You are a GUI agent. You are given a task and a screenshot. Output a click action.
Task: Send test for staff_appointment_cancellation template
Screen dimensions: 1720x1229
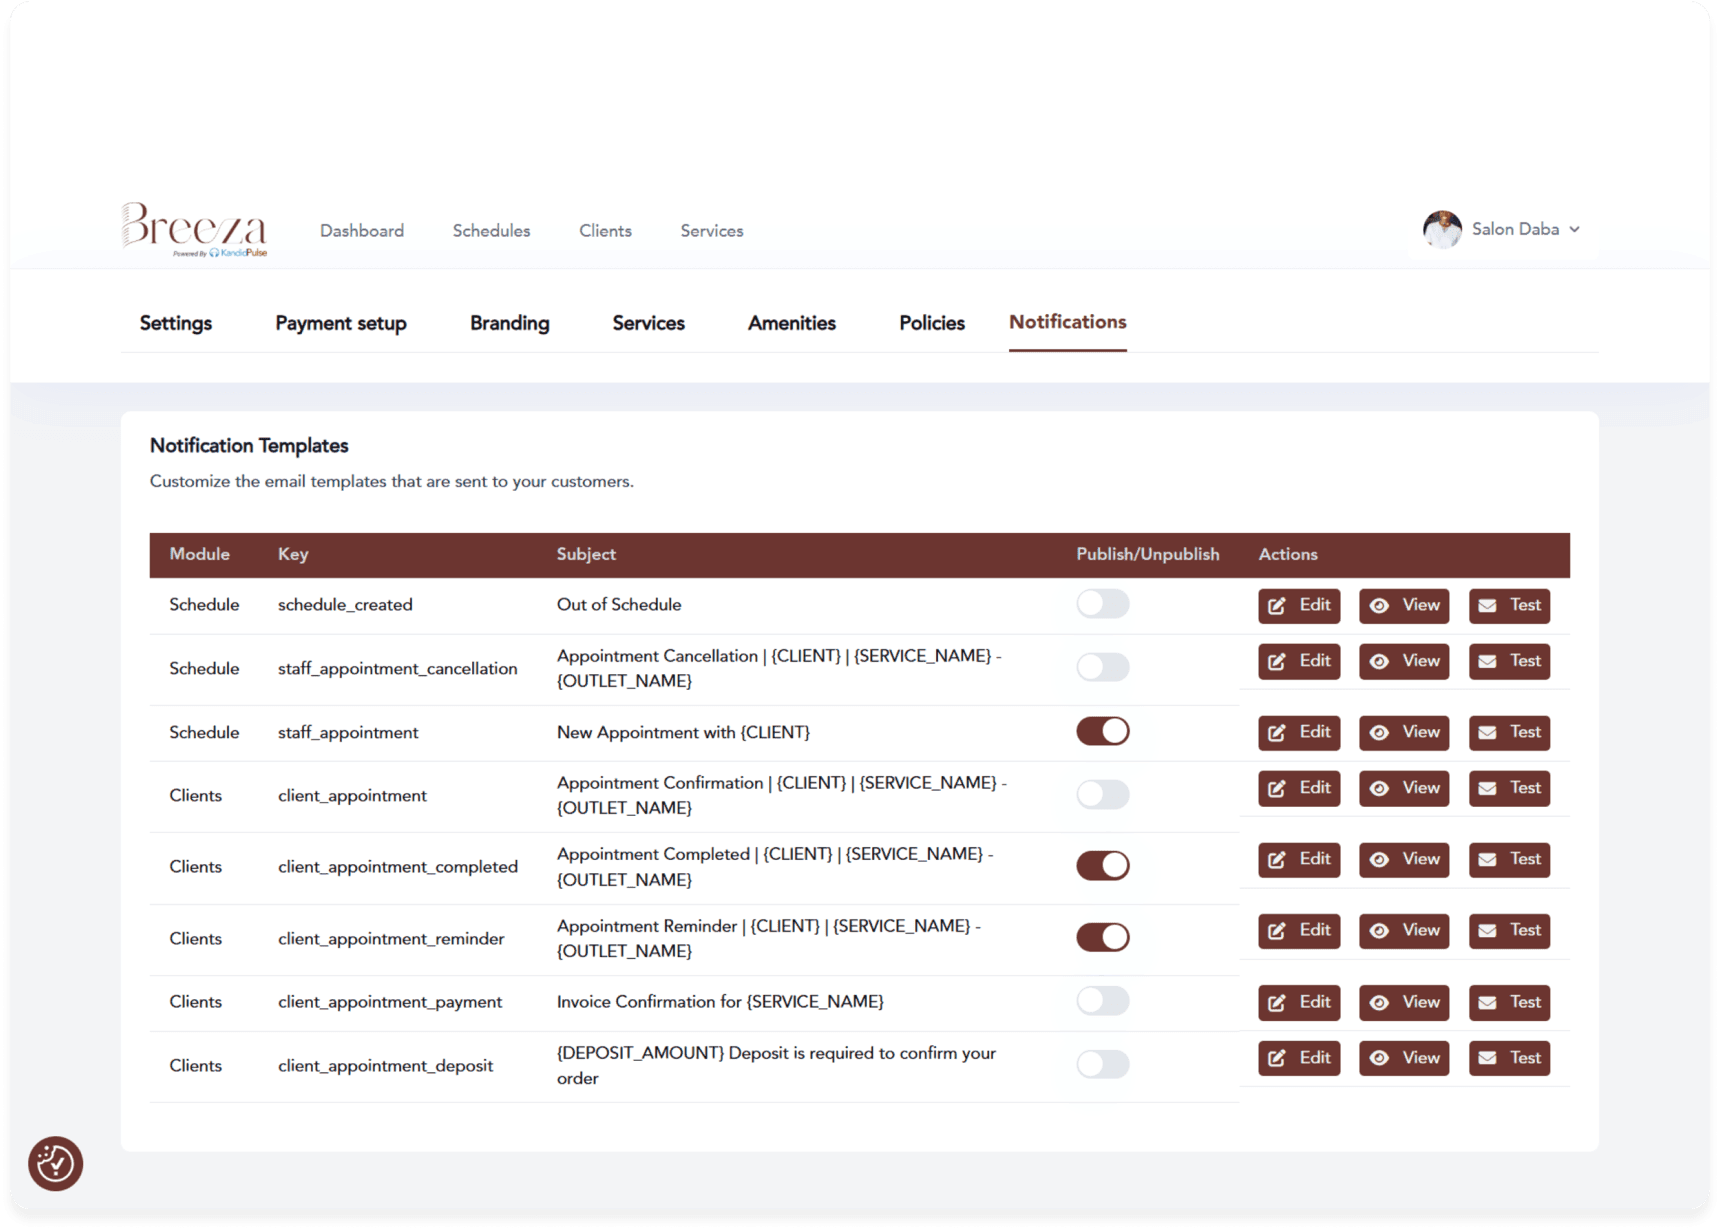click(1509, 661)
